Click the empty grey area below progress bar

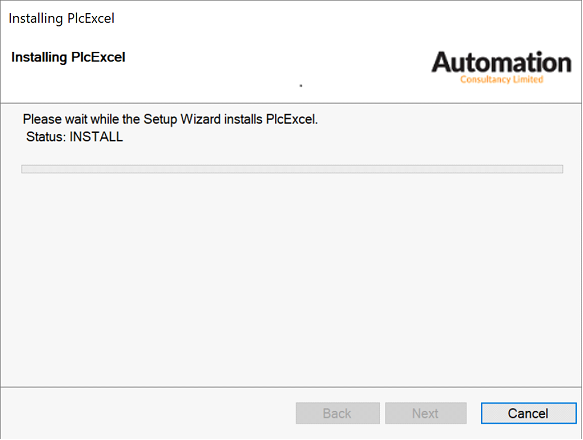coord(291,279)
